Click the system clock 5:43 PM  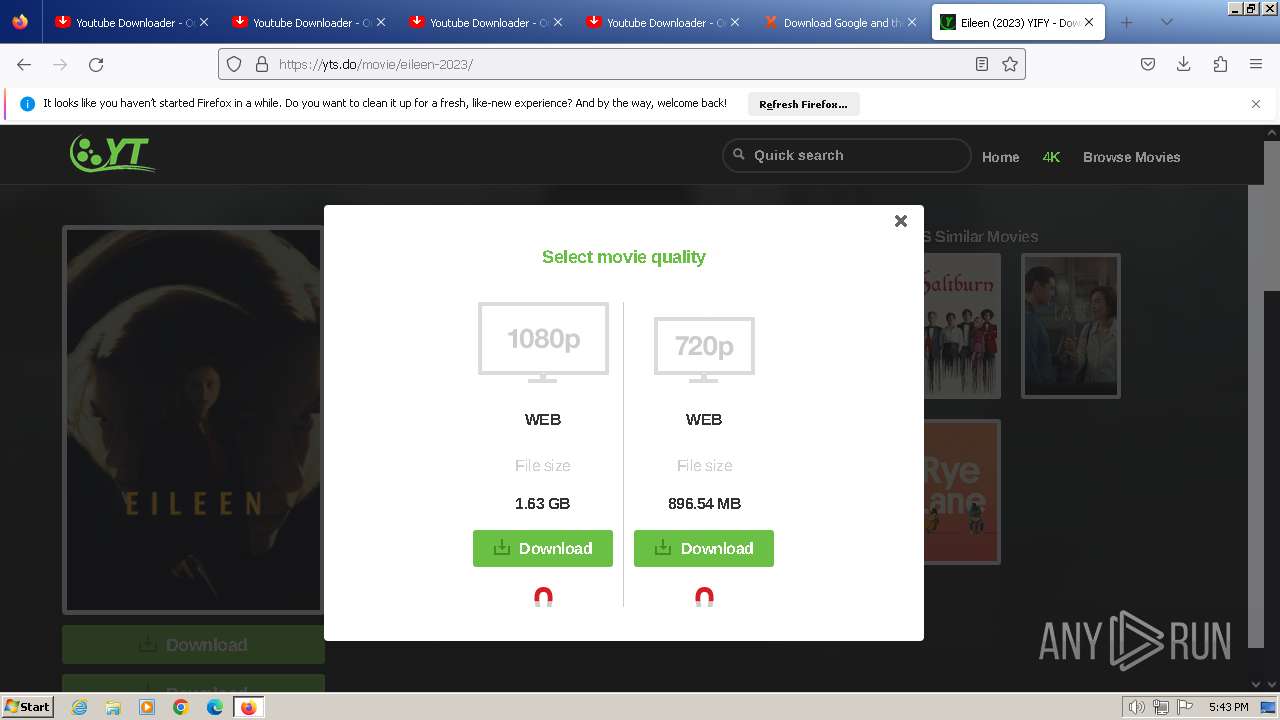coord(1228,707)
